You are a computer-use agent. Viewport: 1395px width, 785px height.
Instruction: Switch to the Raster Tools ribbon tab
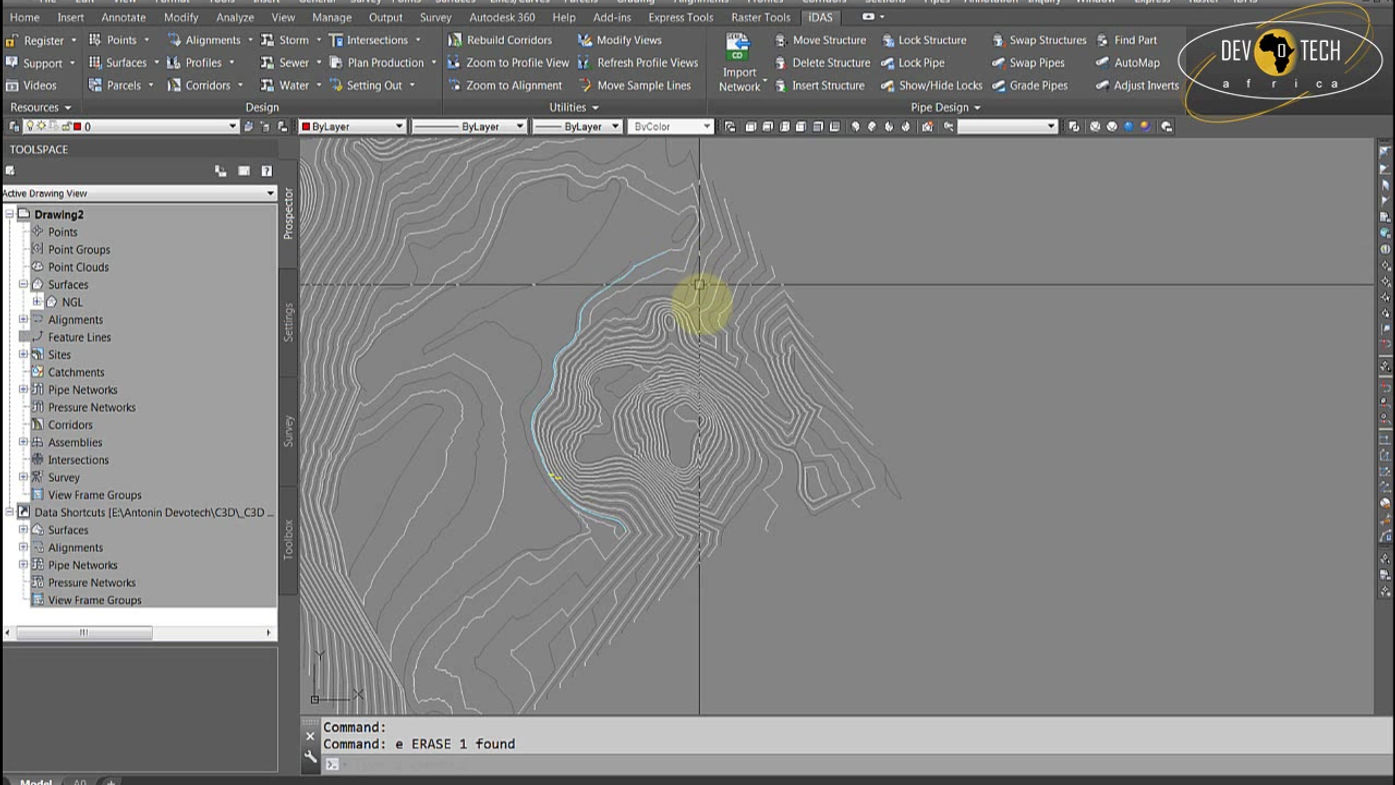[761, 17]
